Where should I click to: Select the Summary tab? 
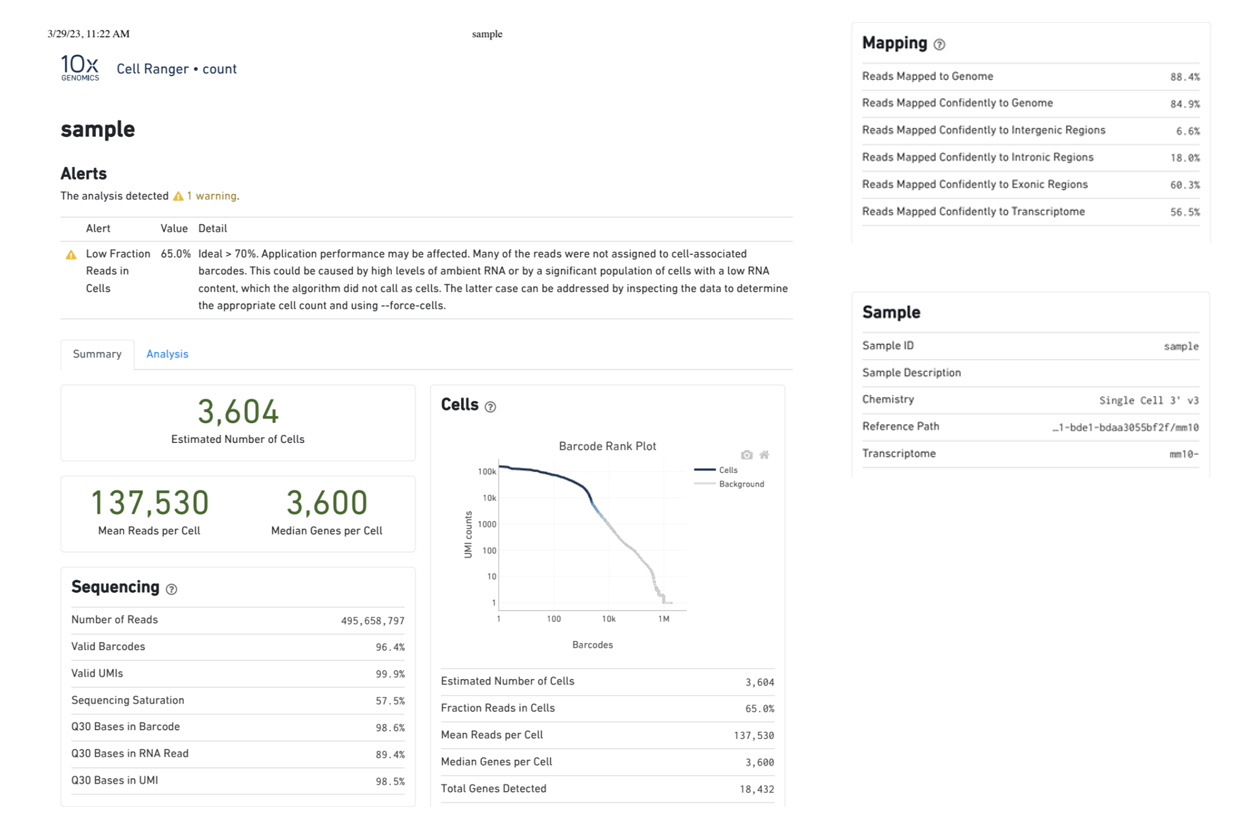97,354
